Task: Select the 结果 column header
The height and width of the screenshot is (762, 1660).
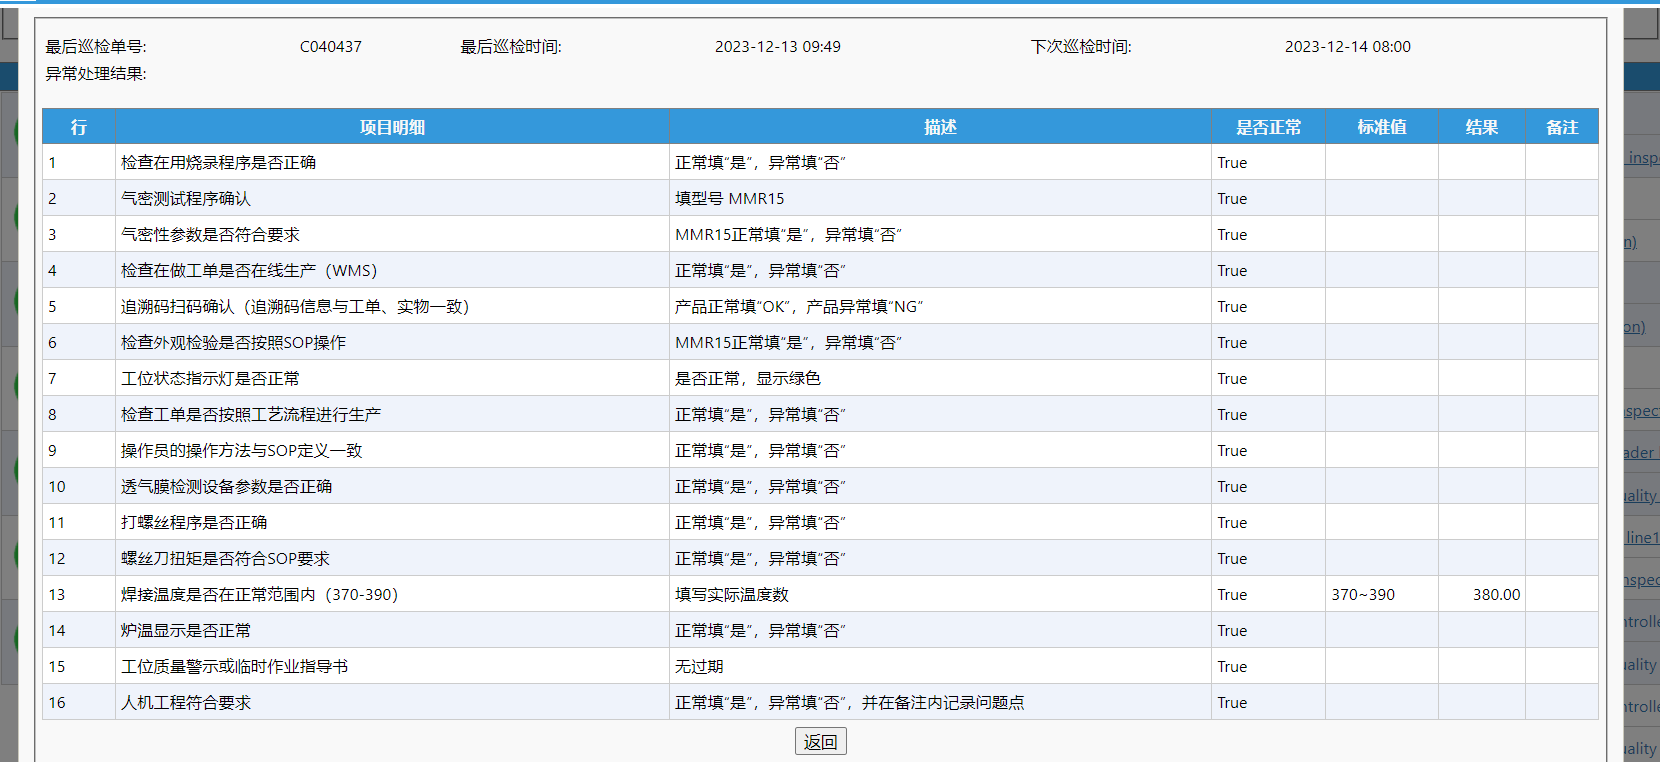Action: [1482, 127]
